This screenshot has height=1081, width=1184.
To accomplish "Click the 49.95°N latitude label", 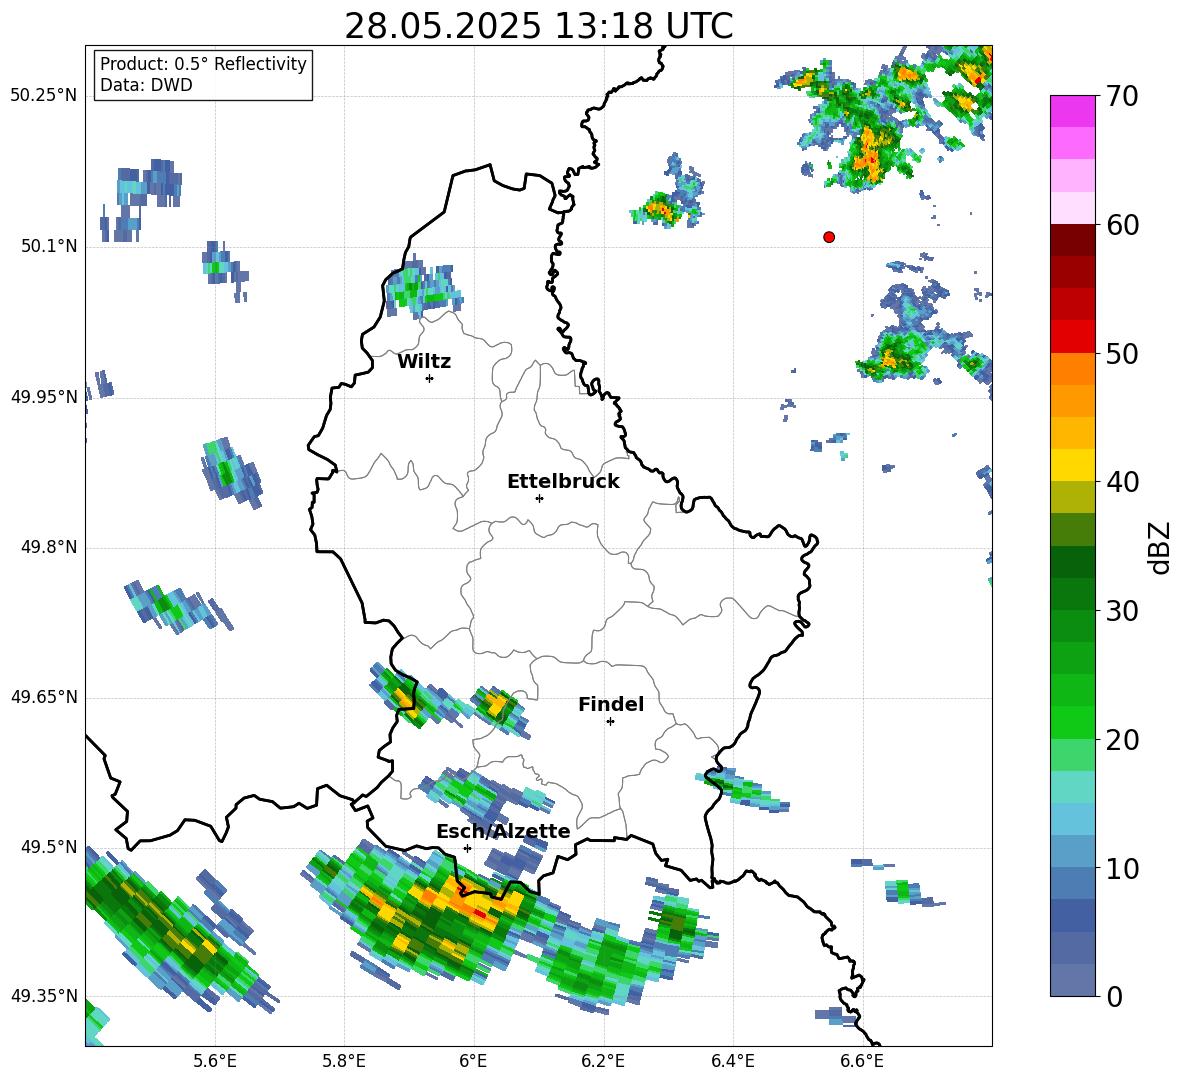I will tap(44, 397).
